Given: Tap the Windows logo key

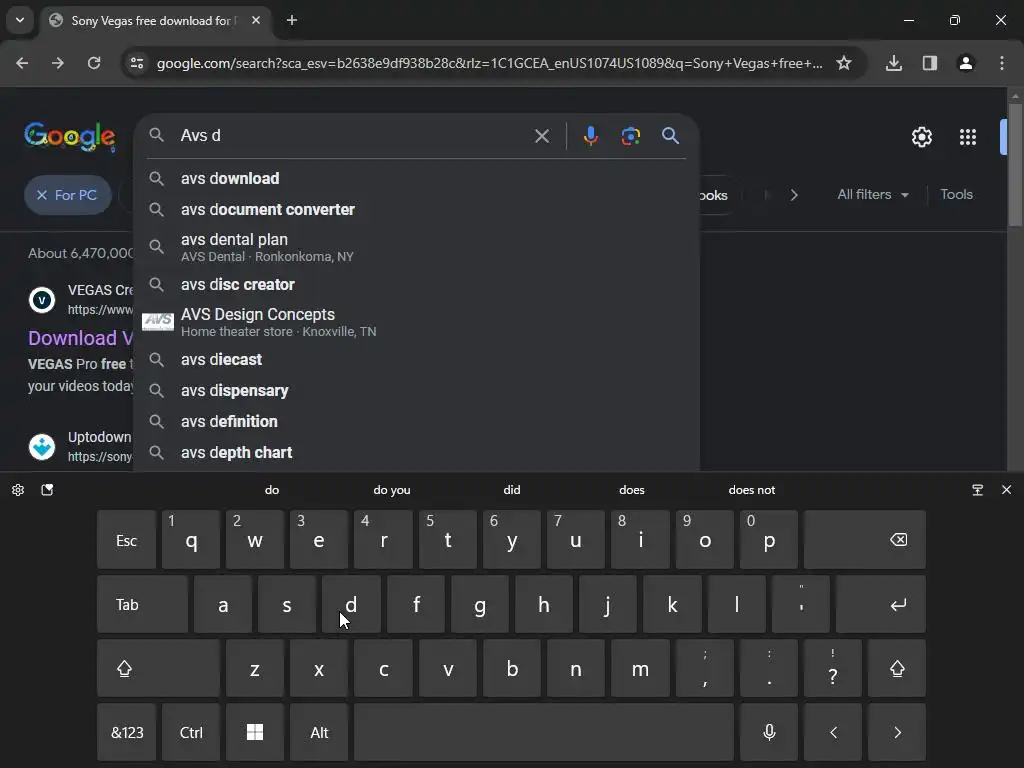Looking at the screenshot, I should [255, 732].
